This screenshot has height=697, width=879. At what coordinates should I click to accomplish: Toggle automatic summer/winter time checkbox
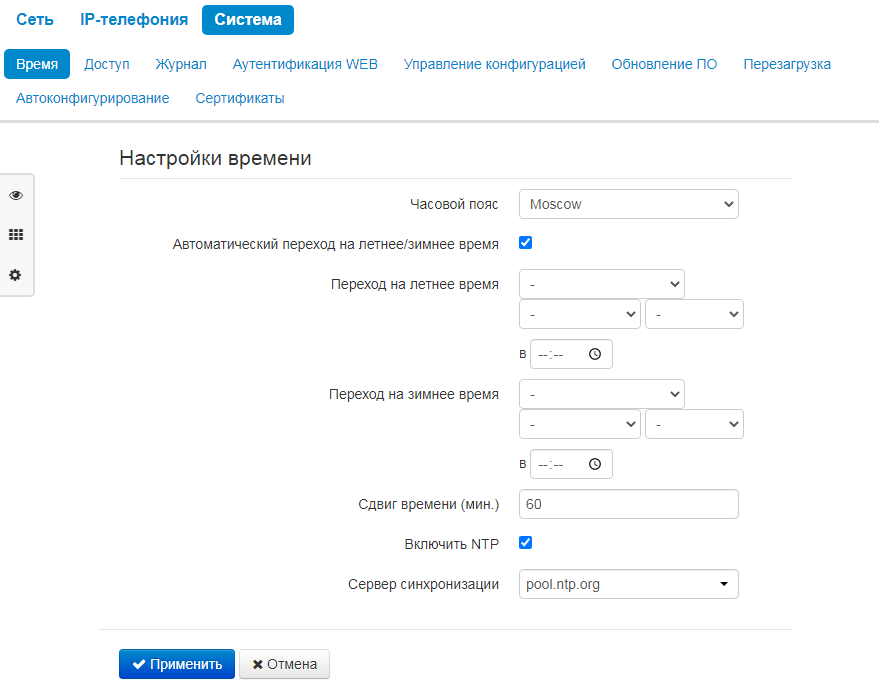tap(526, 242)
